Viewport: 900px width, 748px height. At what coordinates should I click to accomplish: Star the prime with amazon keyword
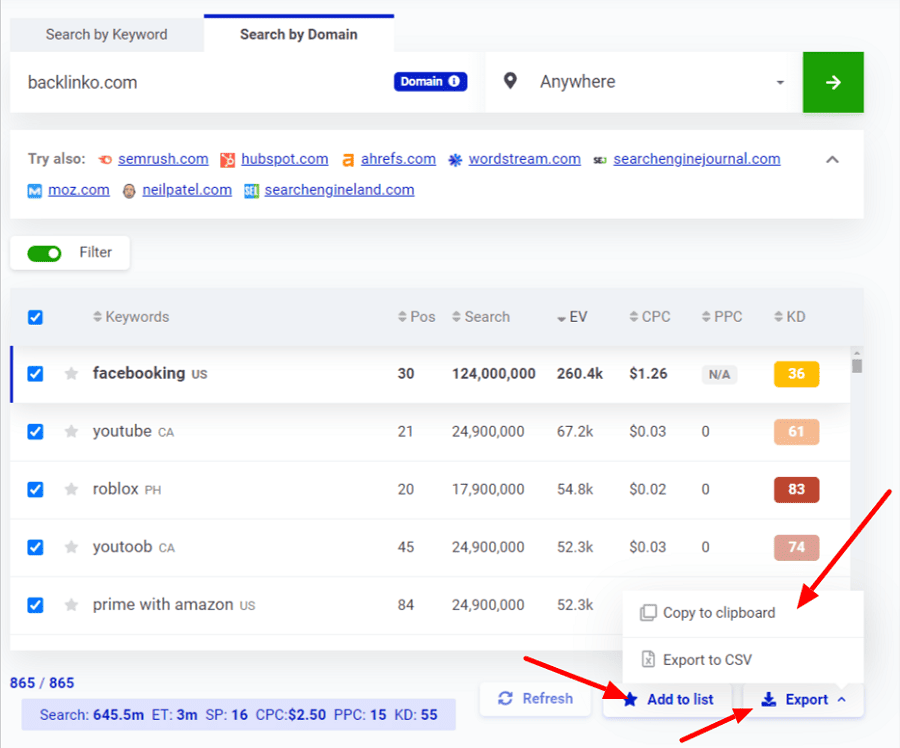pos(71,605)
